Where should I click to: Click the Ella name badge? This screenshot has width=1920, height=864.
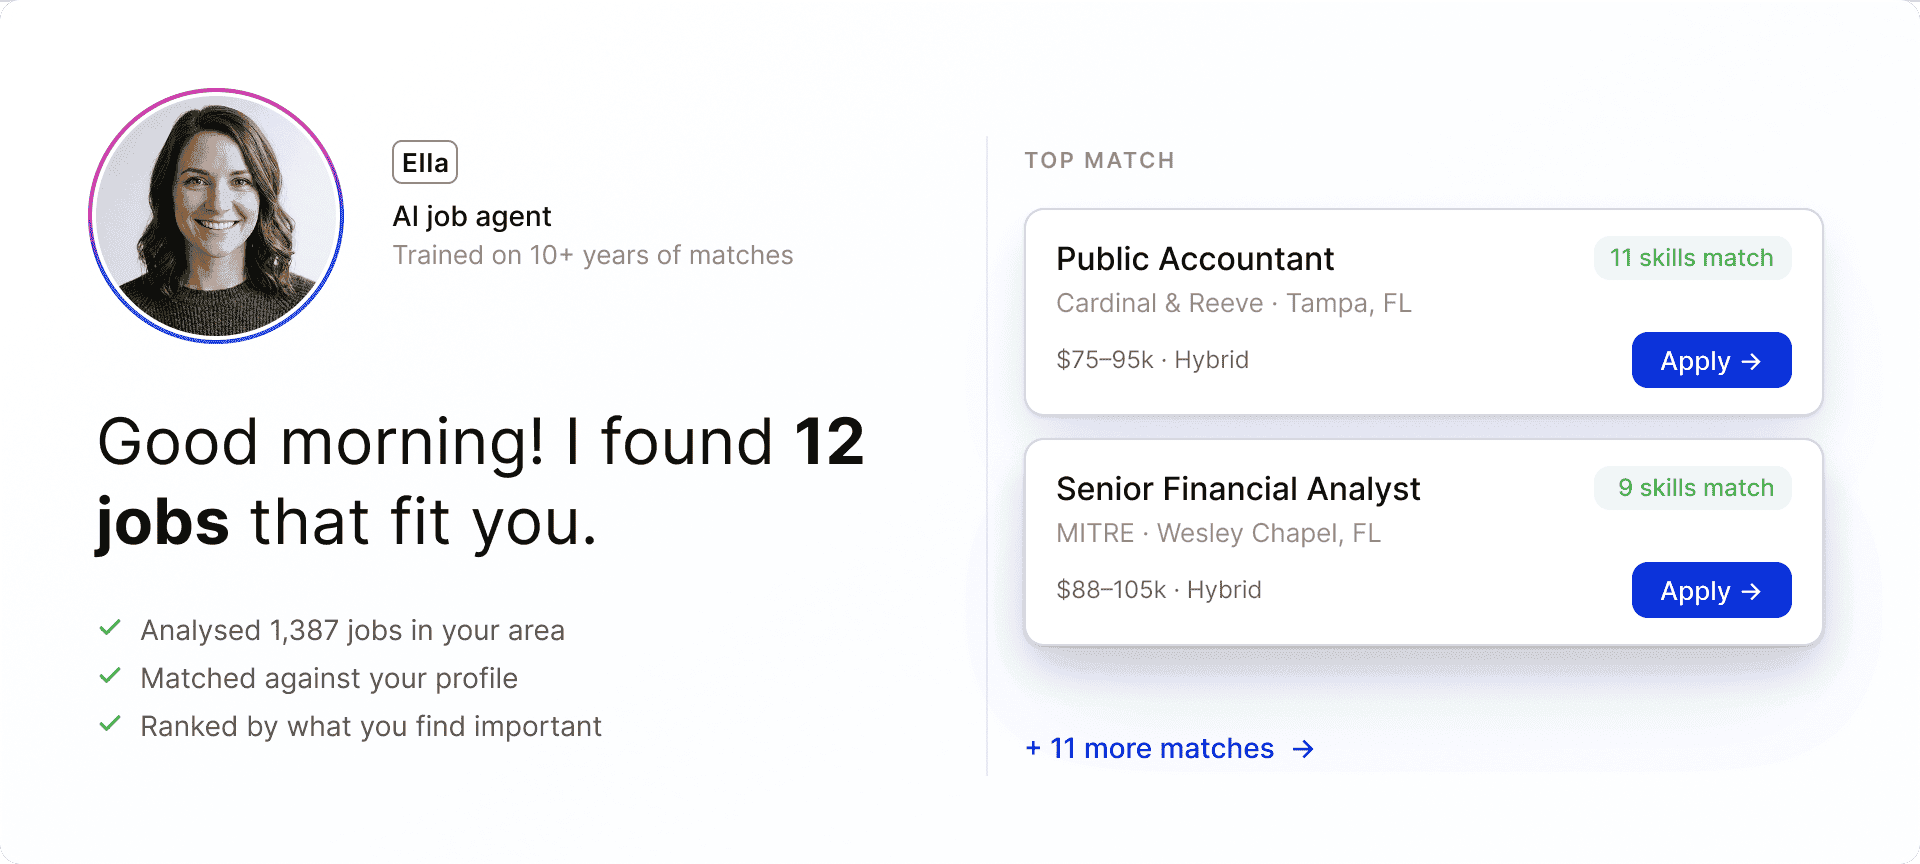[425, 162]
